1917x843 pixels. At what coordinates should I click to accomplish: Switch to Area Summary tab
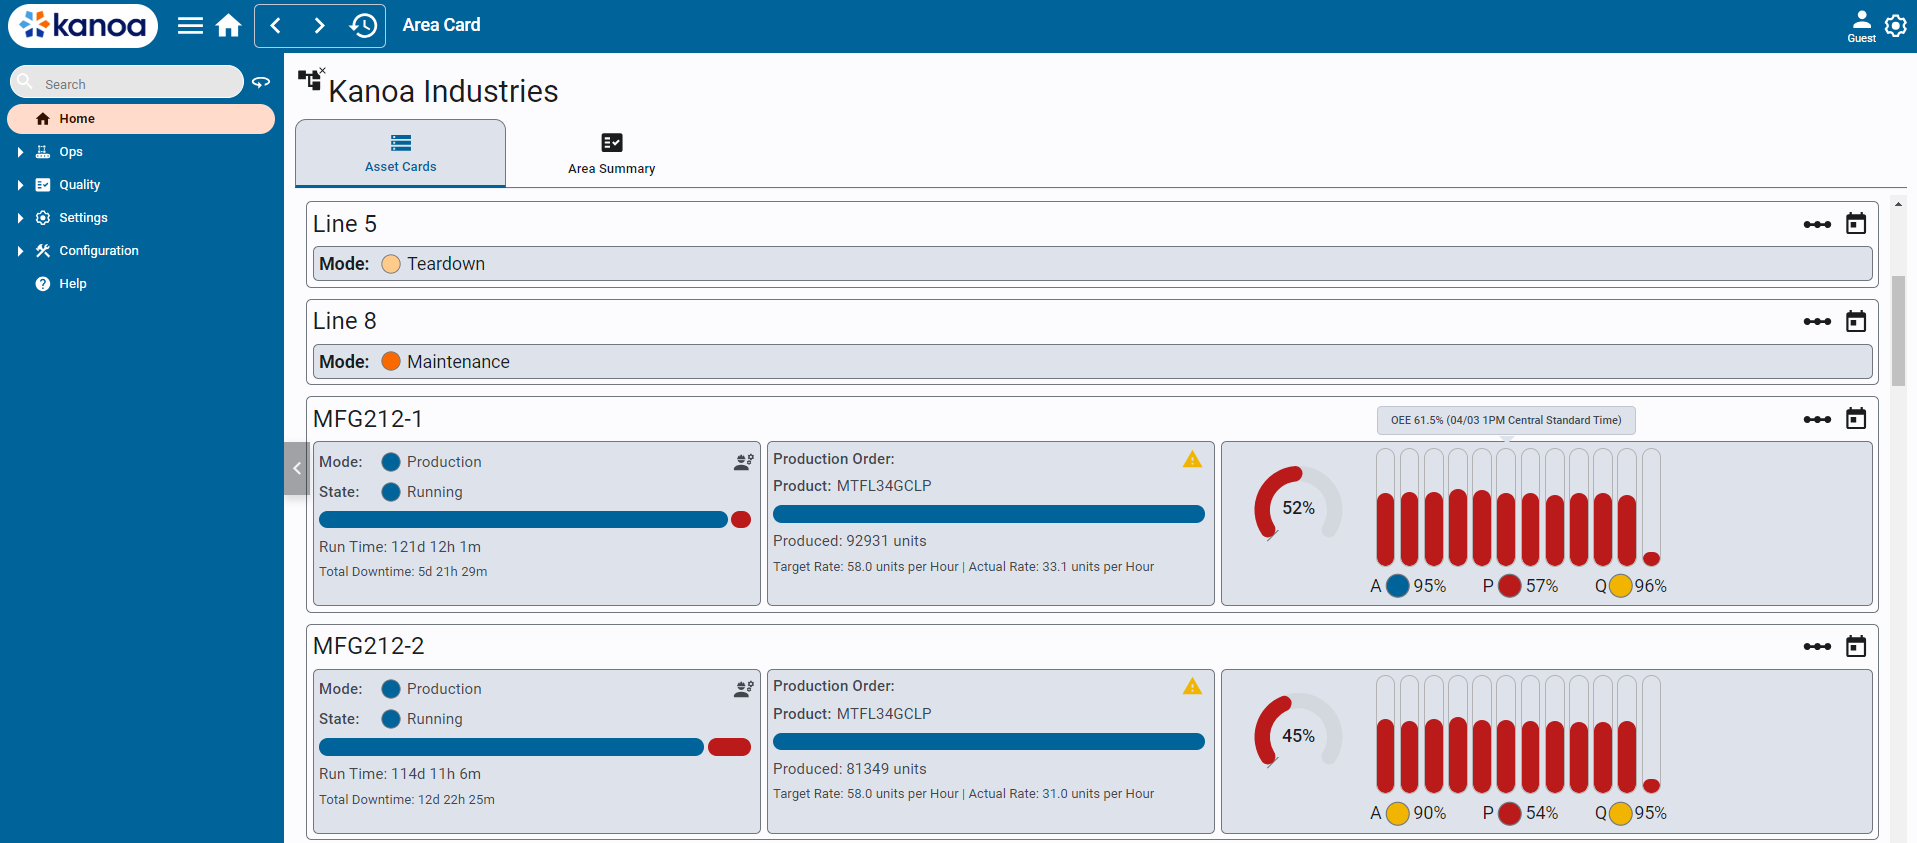611,153
